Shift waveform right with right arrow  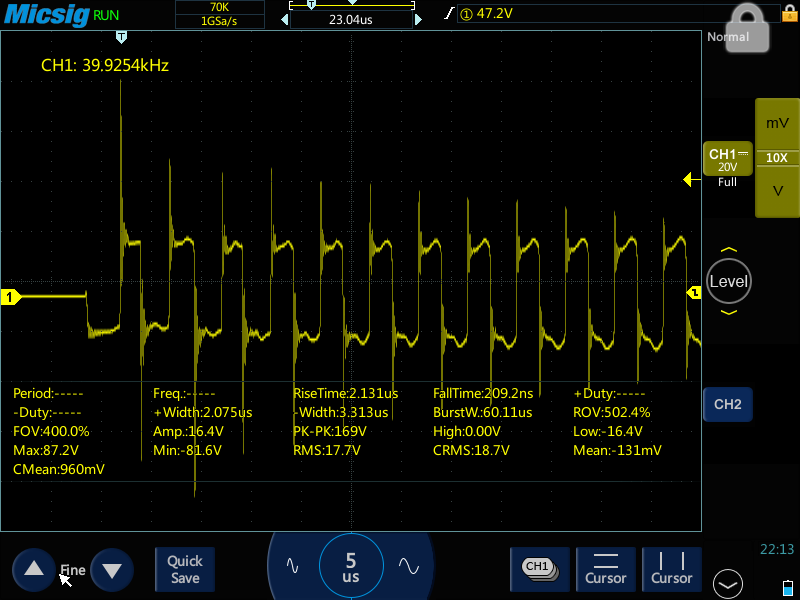coord(418,19)
